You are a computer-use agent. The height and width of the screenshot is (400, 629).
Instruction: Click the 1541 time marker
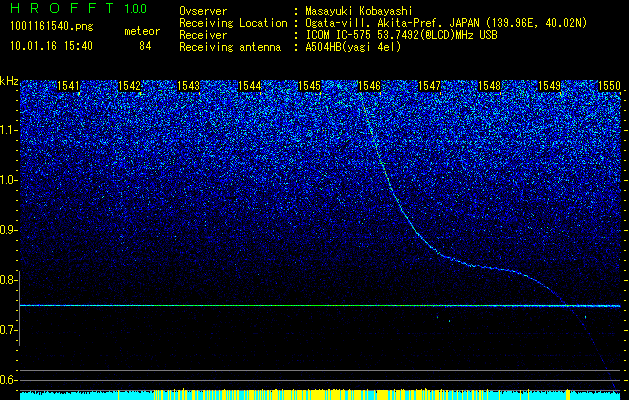point(68,86)
